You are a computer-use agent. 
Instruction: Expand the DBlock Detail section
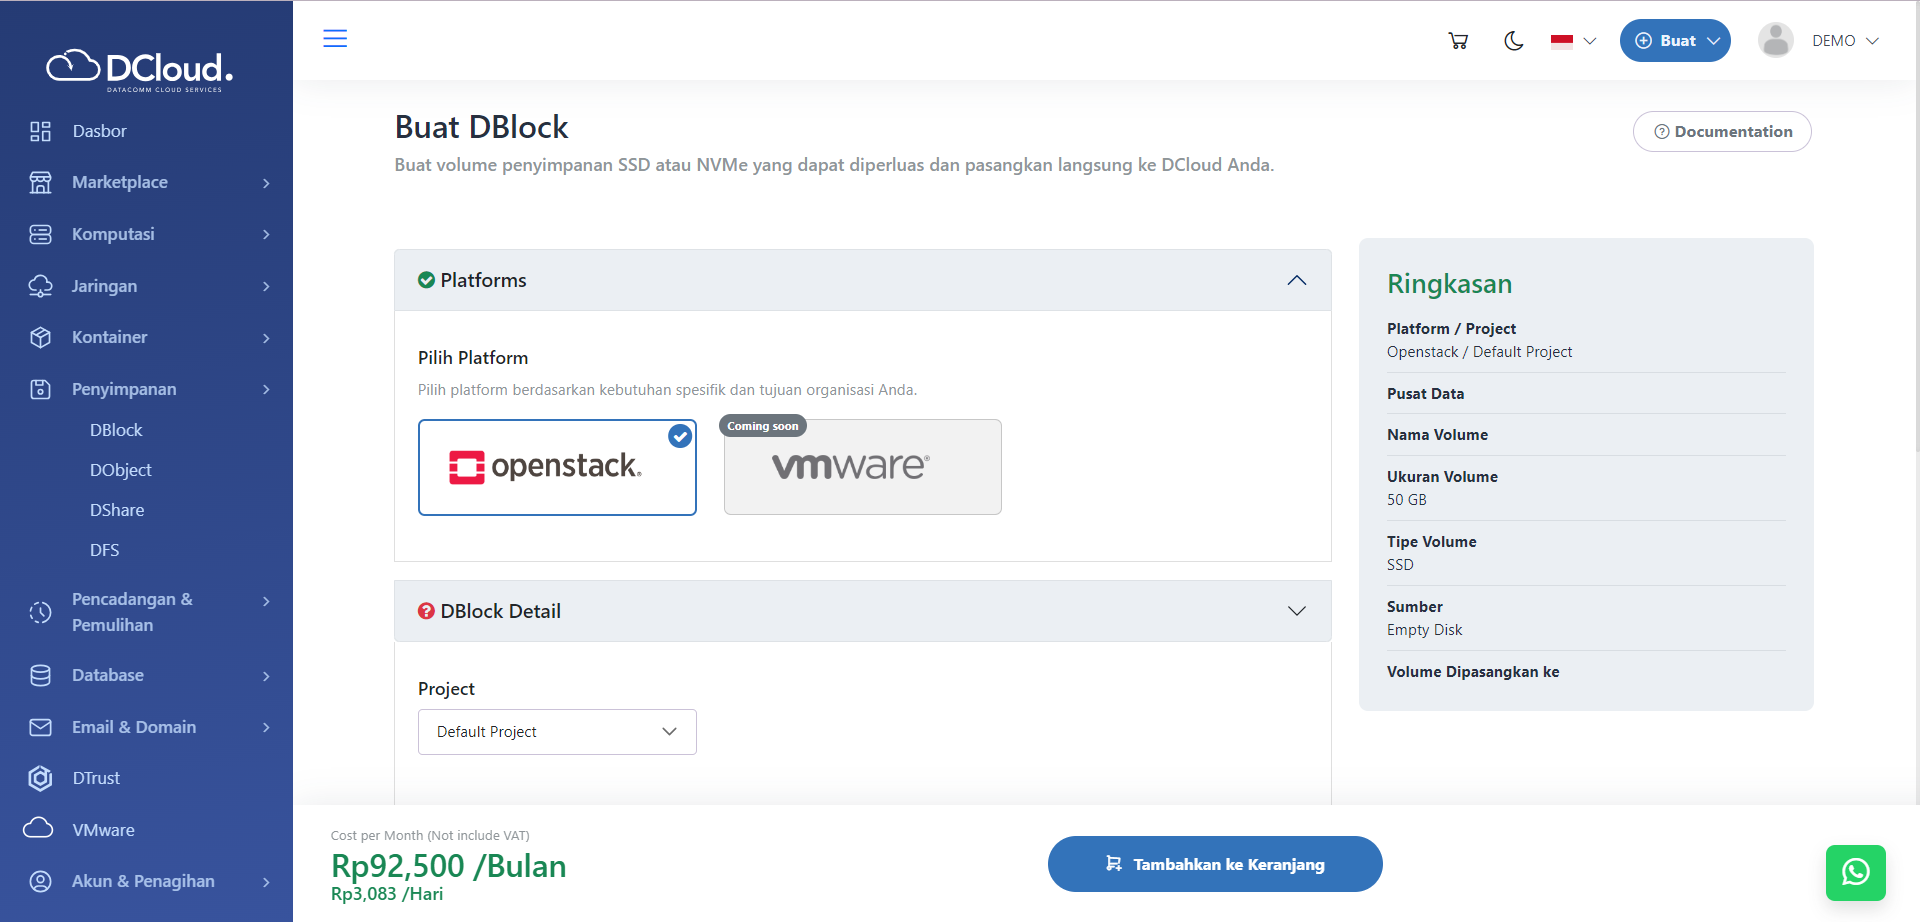pos(1297,610)
